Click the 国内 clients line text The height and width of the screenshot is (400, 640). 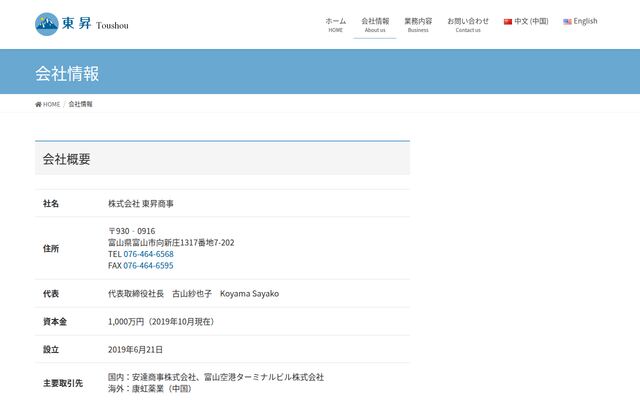pyautogui.click(x=216, y=377)
